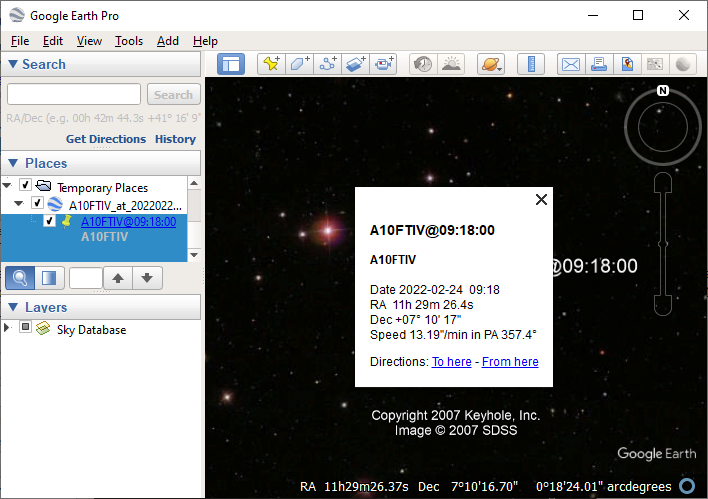
Task: Click the Search button
Action: (173, 94)
